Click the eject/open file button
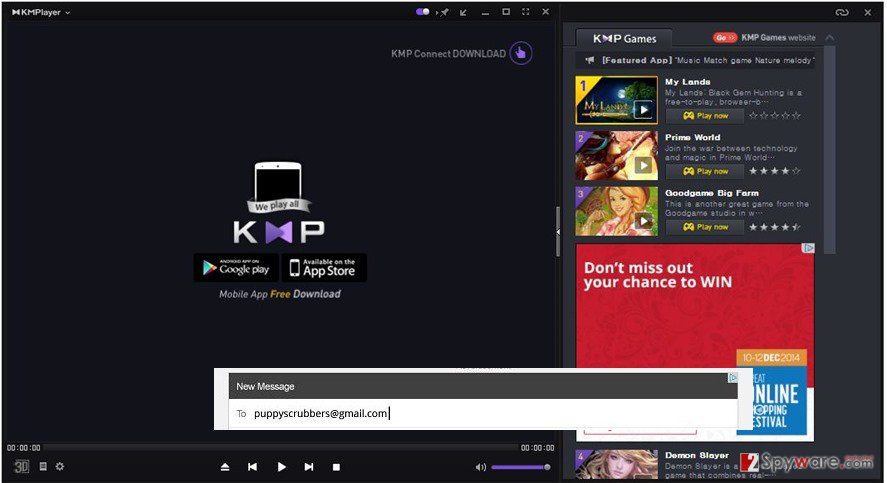 [x=225, y=467]
